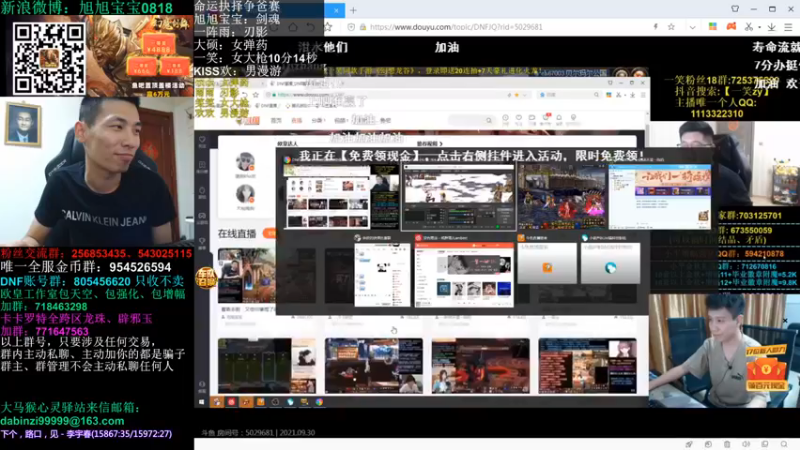Click the bell icon in Douyu header
Image resolution: width=800 pixels, height=450 pixels.
(559, 119)
